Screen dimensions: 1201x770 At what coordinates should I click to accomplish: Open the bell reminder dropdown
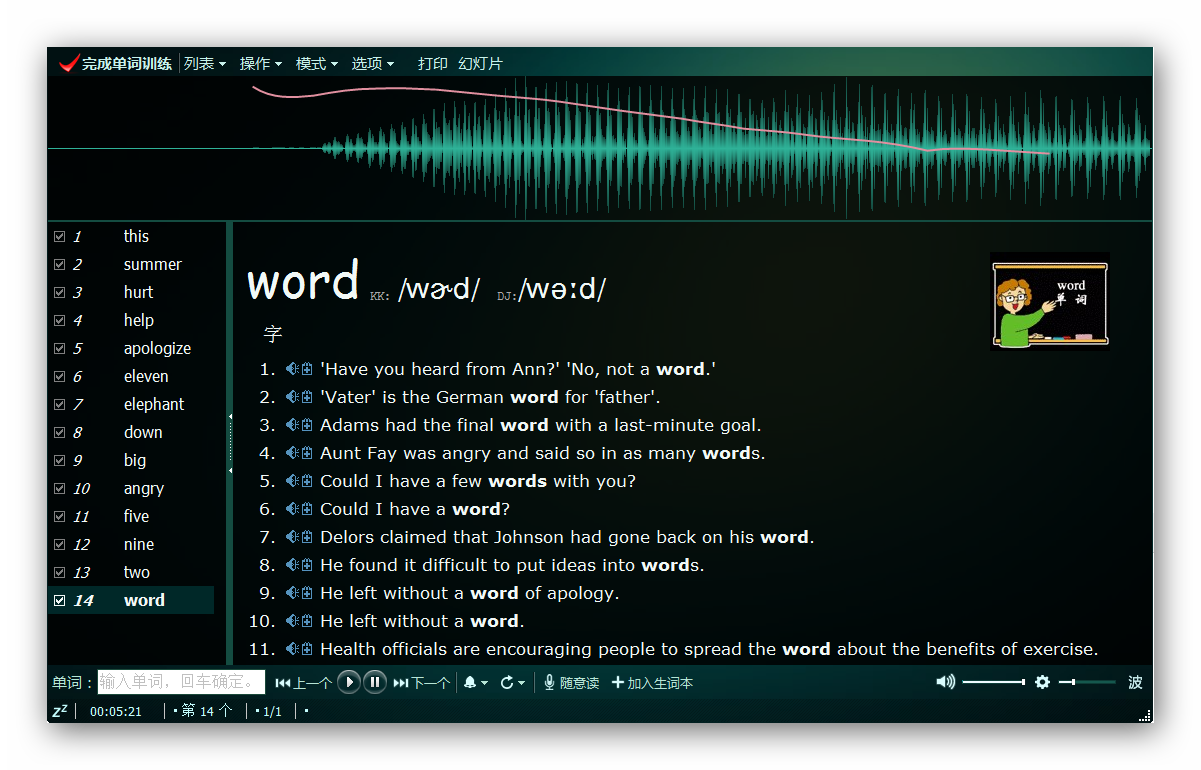(476, 683)
